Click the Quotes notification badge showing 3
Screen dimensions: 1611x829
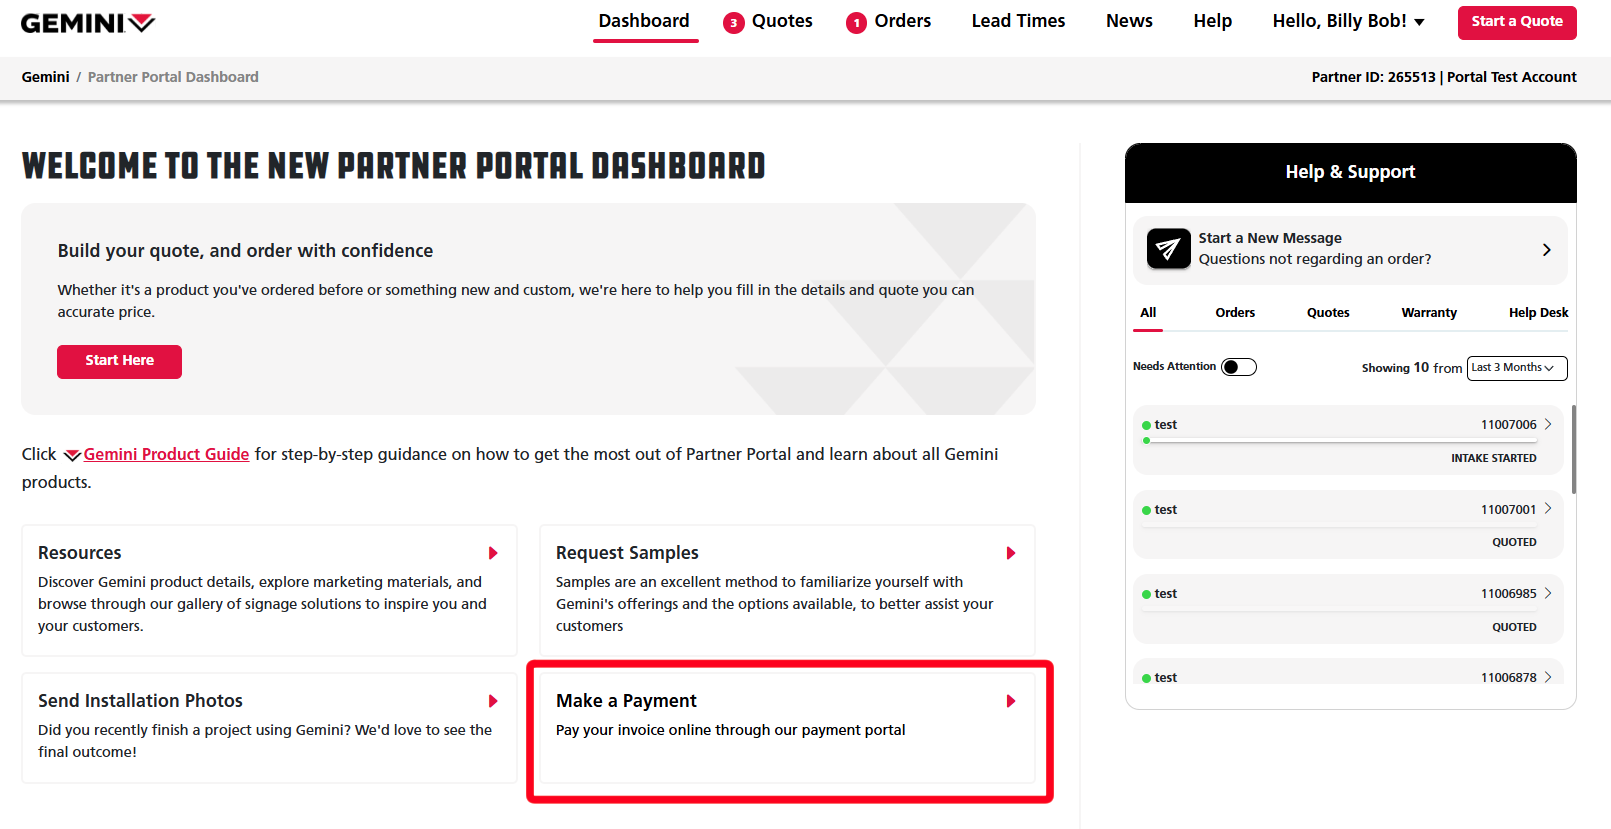[x=734, y=23]
